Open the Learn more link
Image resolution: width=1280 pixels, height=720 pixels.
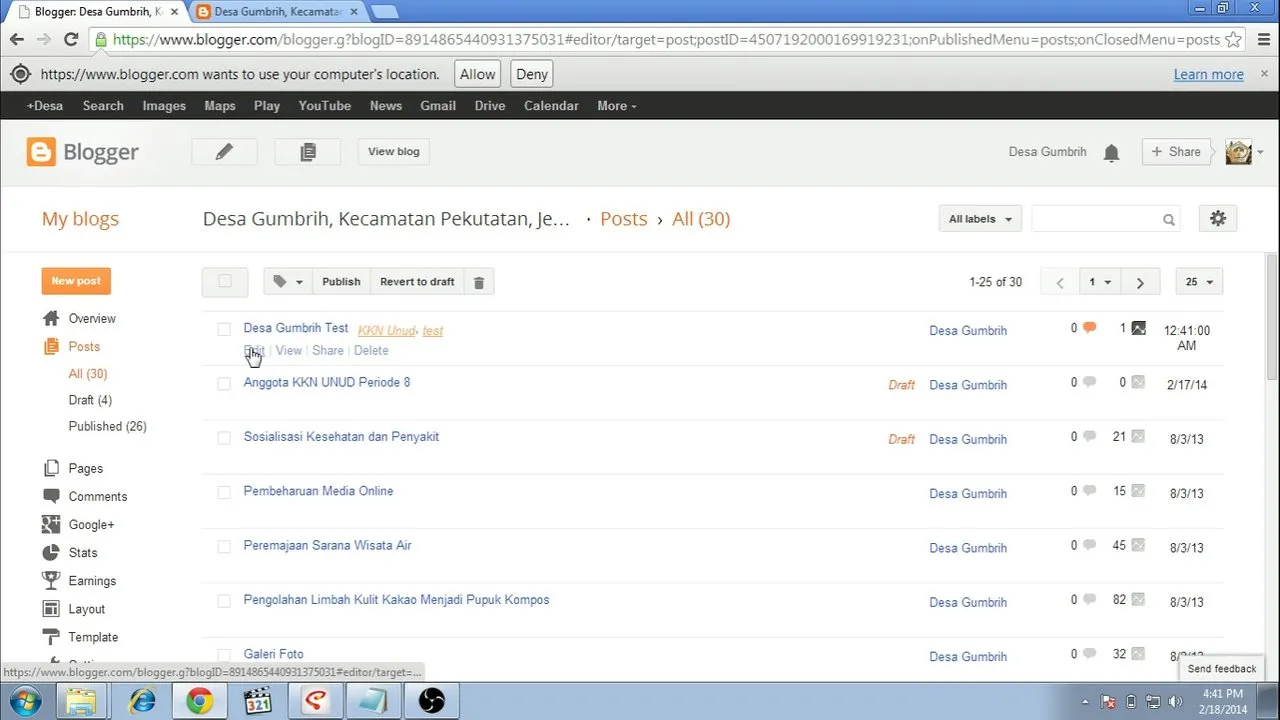[1209, 74]
